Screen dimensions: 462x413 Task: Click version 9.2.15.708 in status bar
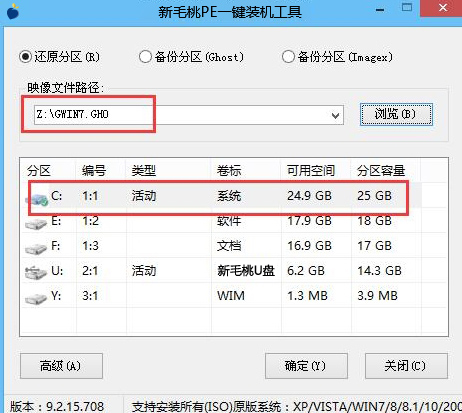(x=57, y=406)
